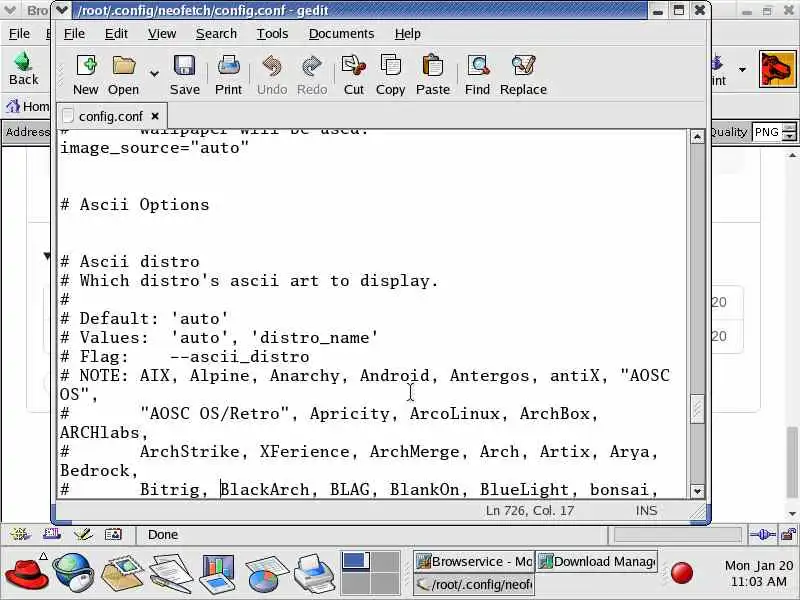
Task: Open the print manager panel icon
Action: 314,573
